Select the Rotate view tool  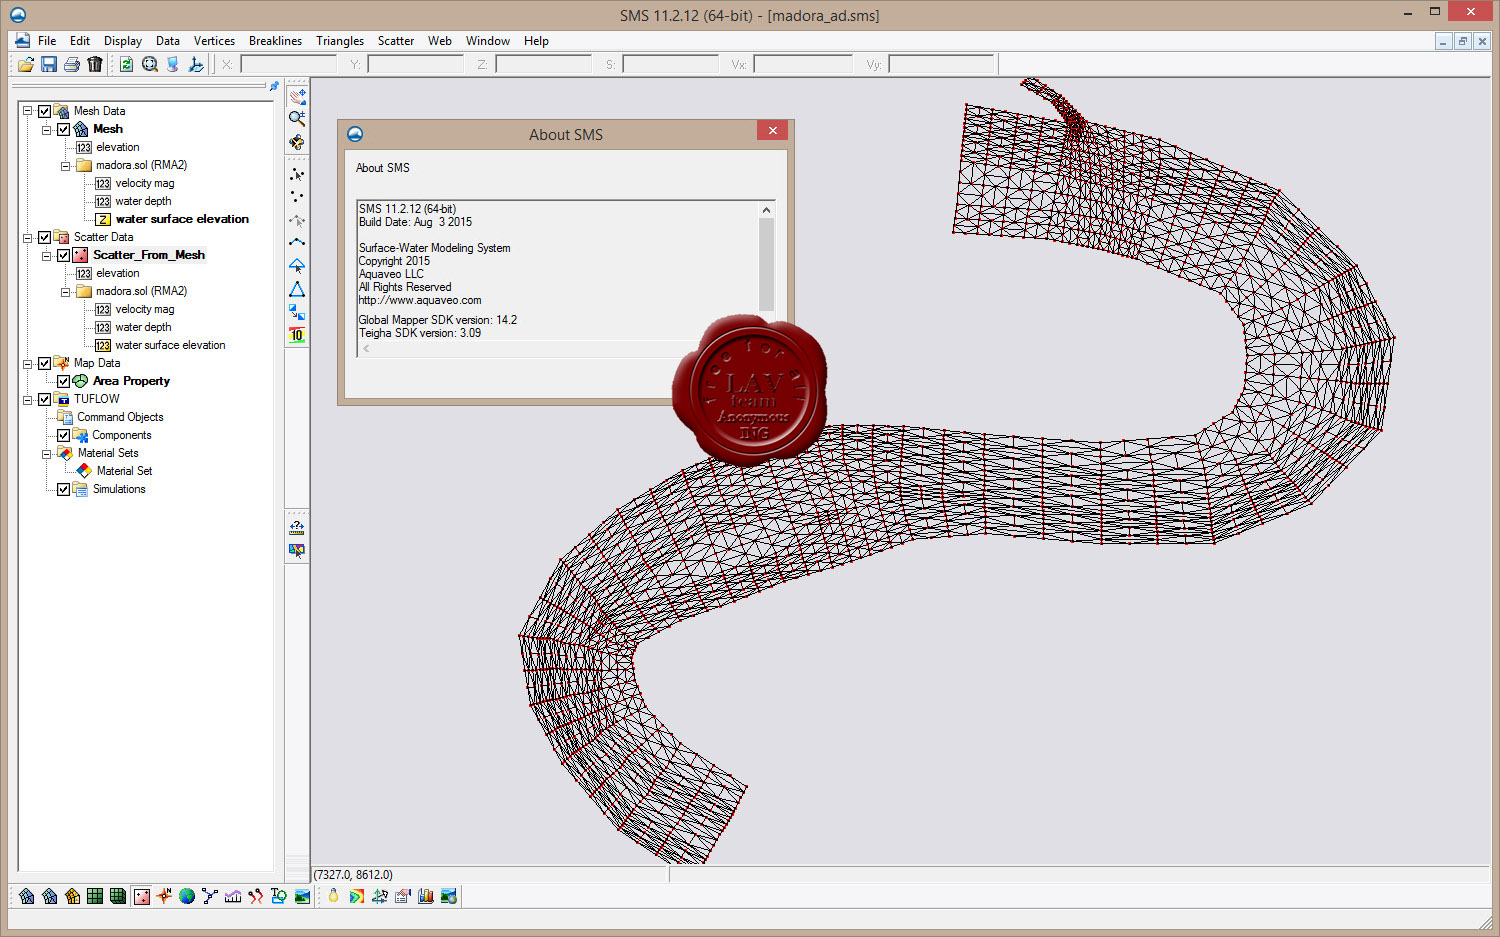tap(297, 141)
